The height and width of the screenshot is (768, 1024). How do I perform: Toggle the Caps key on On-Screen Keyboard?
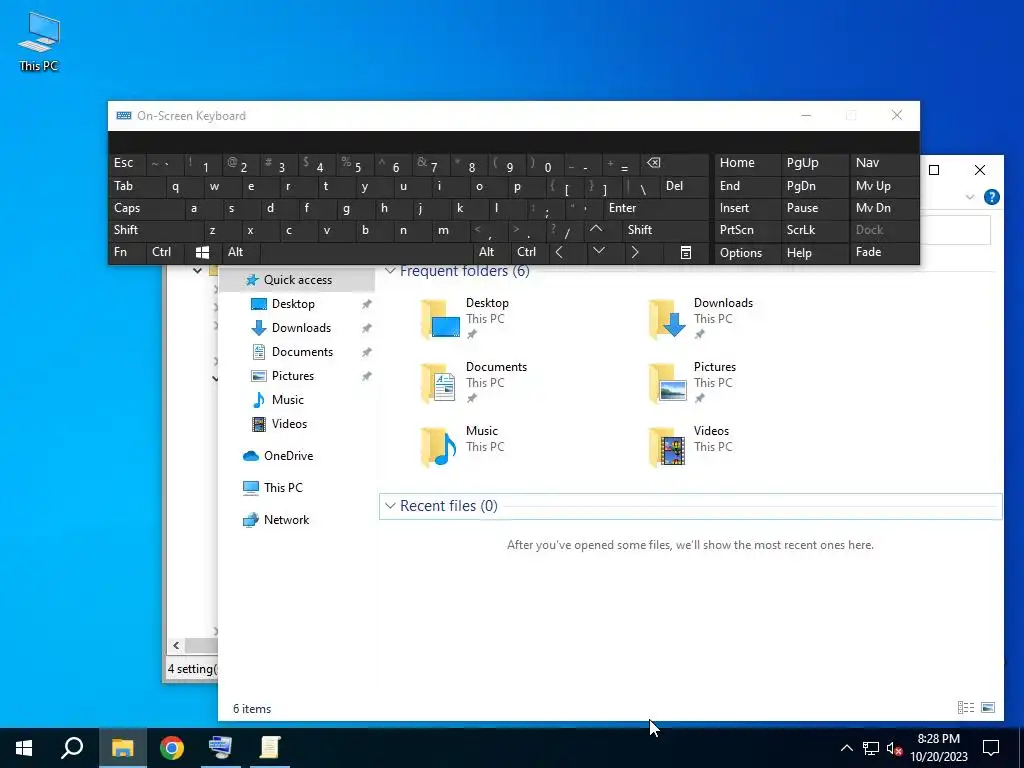click(146, 208)
